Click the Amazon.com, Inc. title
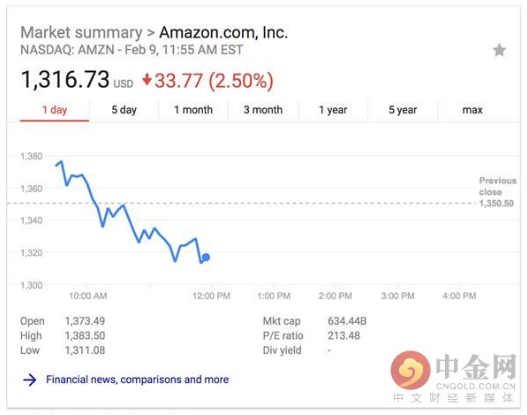527x415 pixels. pos(224,33)
